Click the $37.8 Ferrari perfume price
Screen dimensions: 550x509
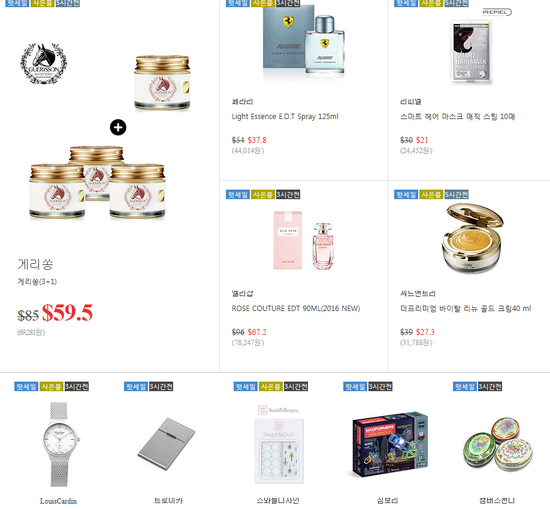(x=257, y=140)
